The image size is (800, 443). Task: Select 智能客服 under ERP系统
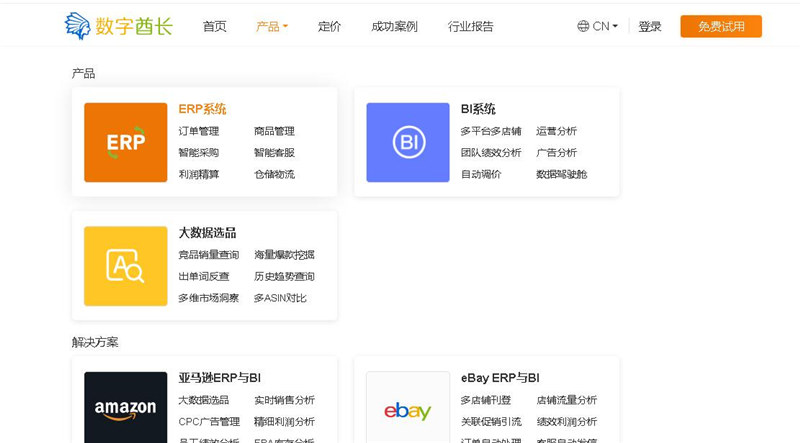point(274,153)
